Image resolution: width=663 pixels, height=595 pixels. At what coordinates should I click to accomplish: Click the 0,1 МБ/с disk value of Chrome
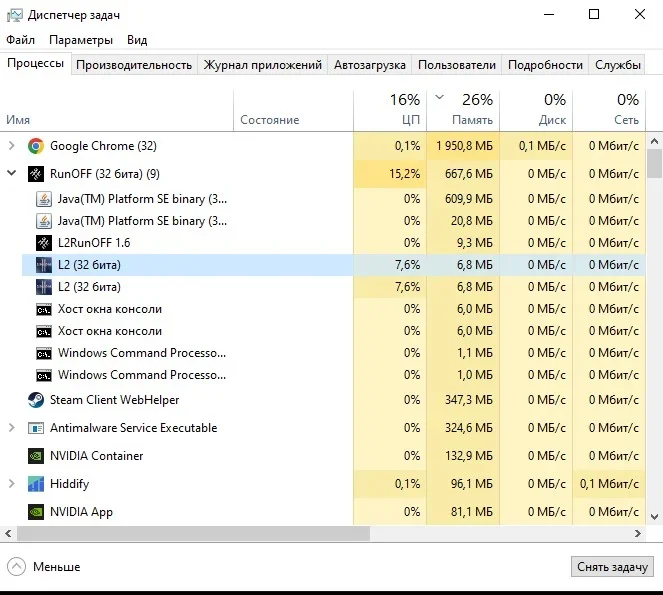point(542,146)
